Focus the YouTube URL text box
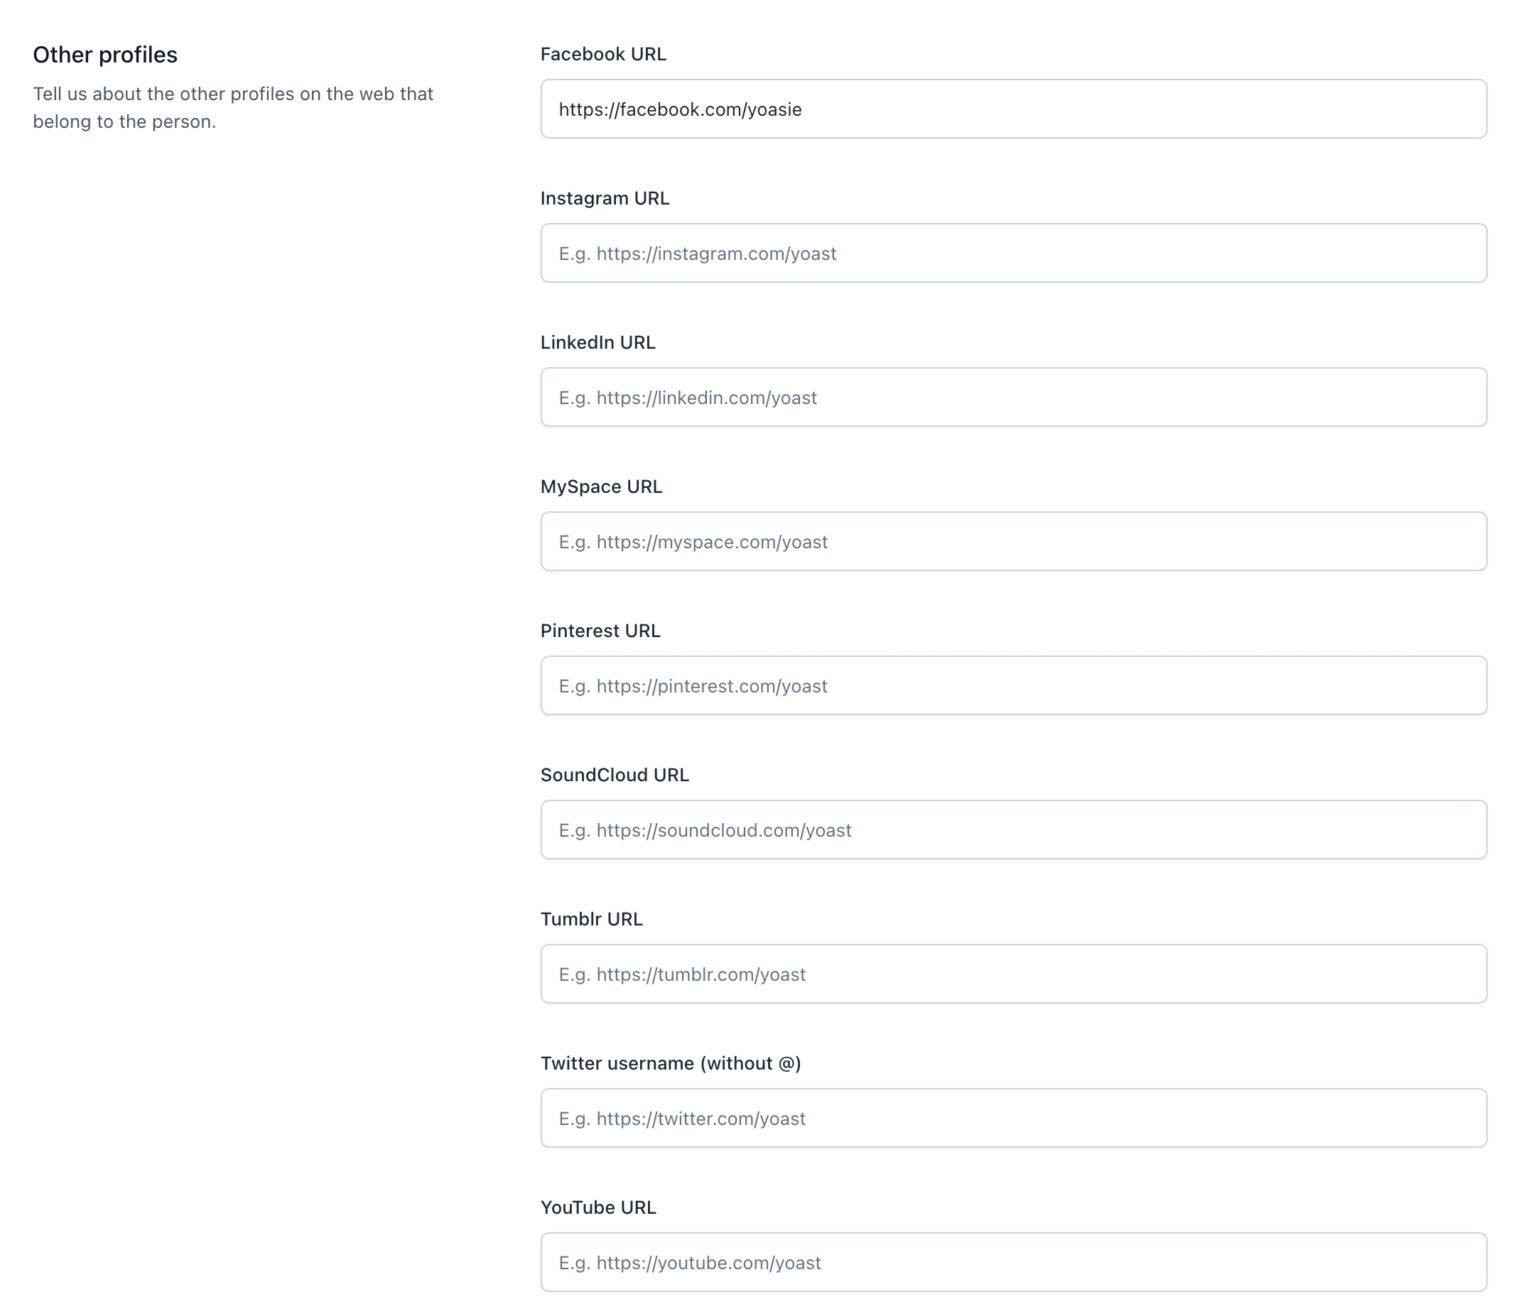This screenshot has height=1304, width=1536. coord(1012,1262)
